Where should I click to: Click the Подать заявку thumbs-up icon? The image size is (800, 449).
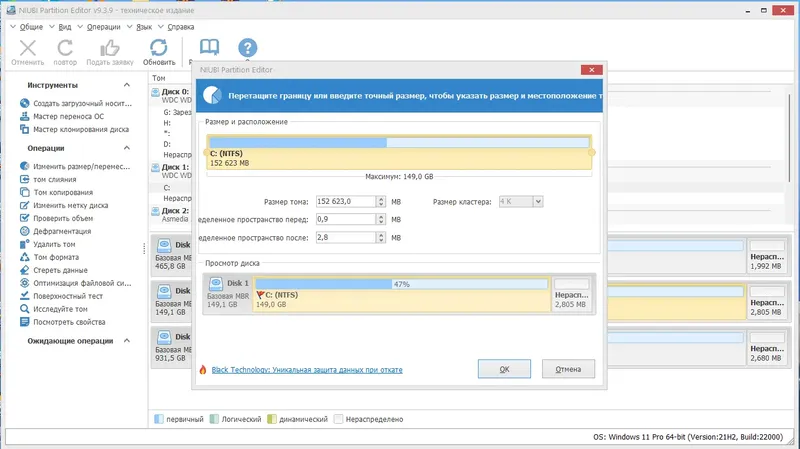coord(109,48)
